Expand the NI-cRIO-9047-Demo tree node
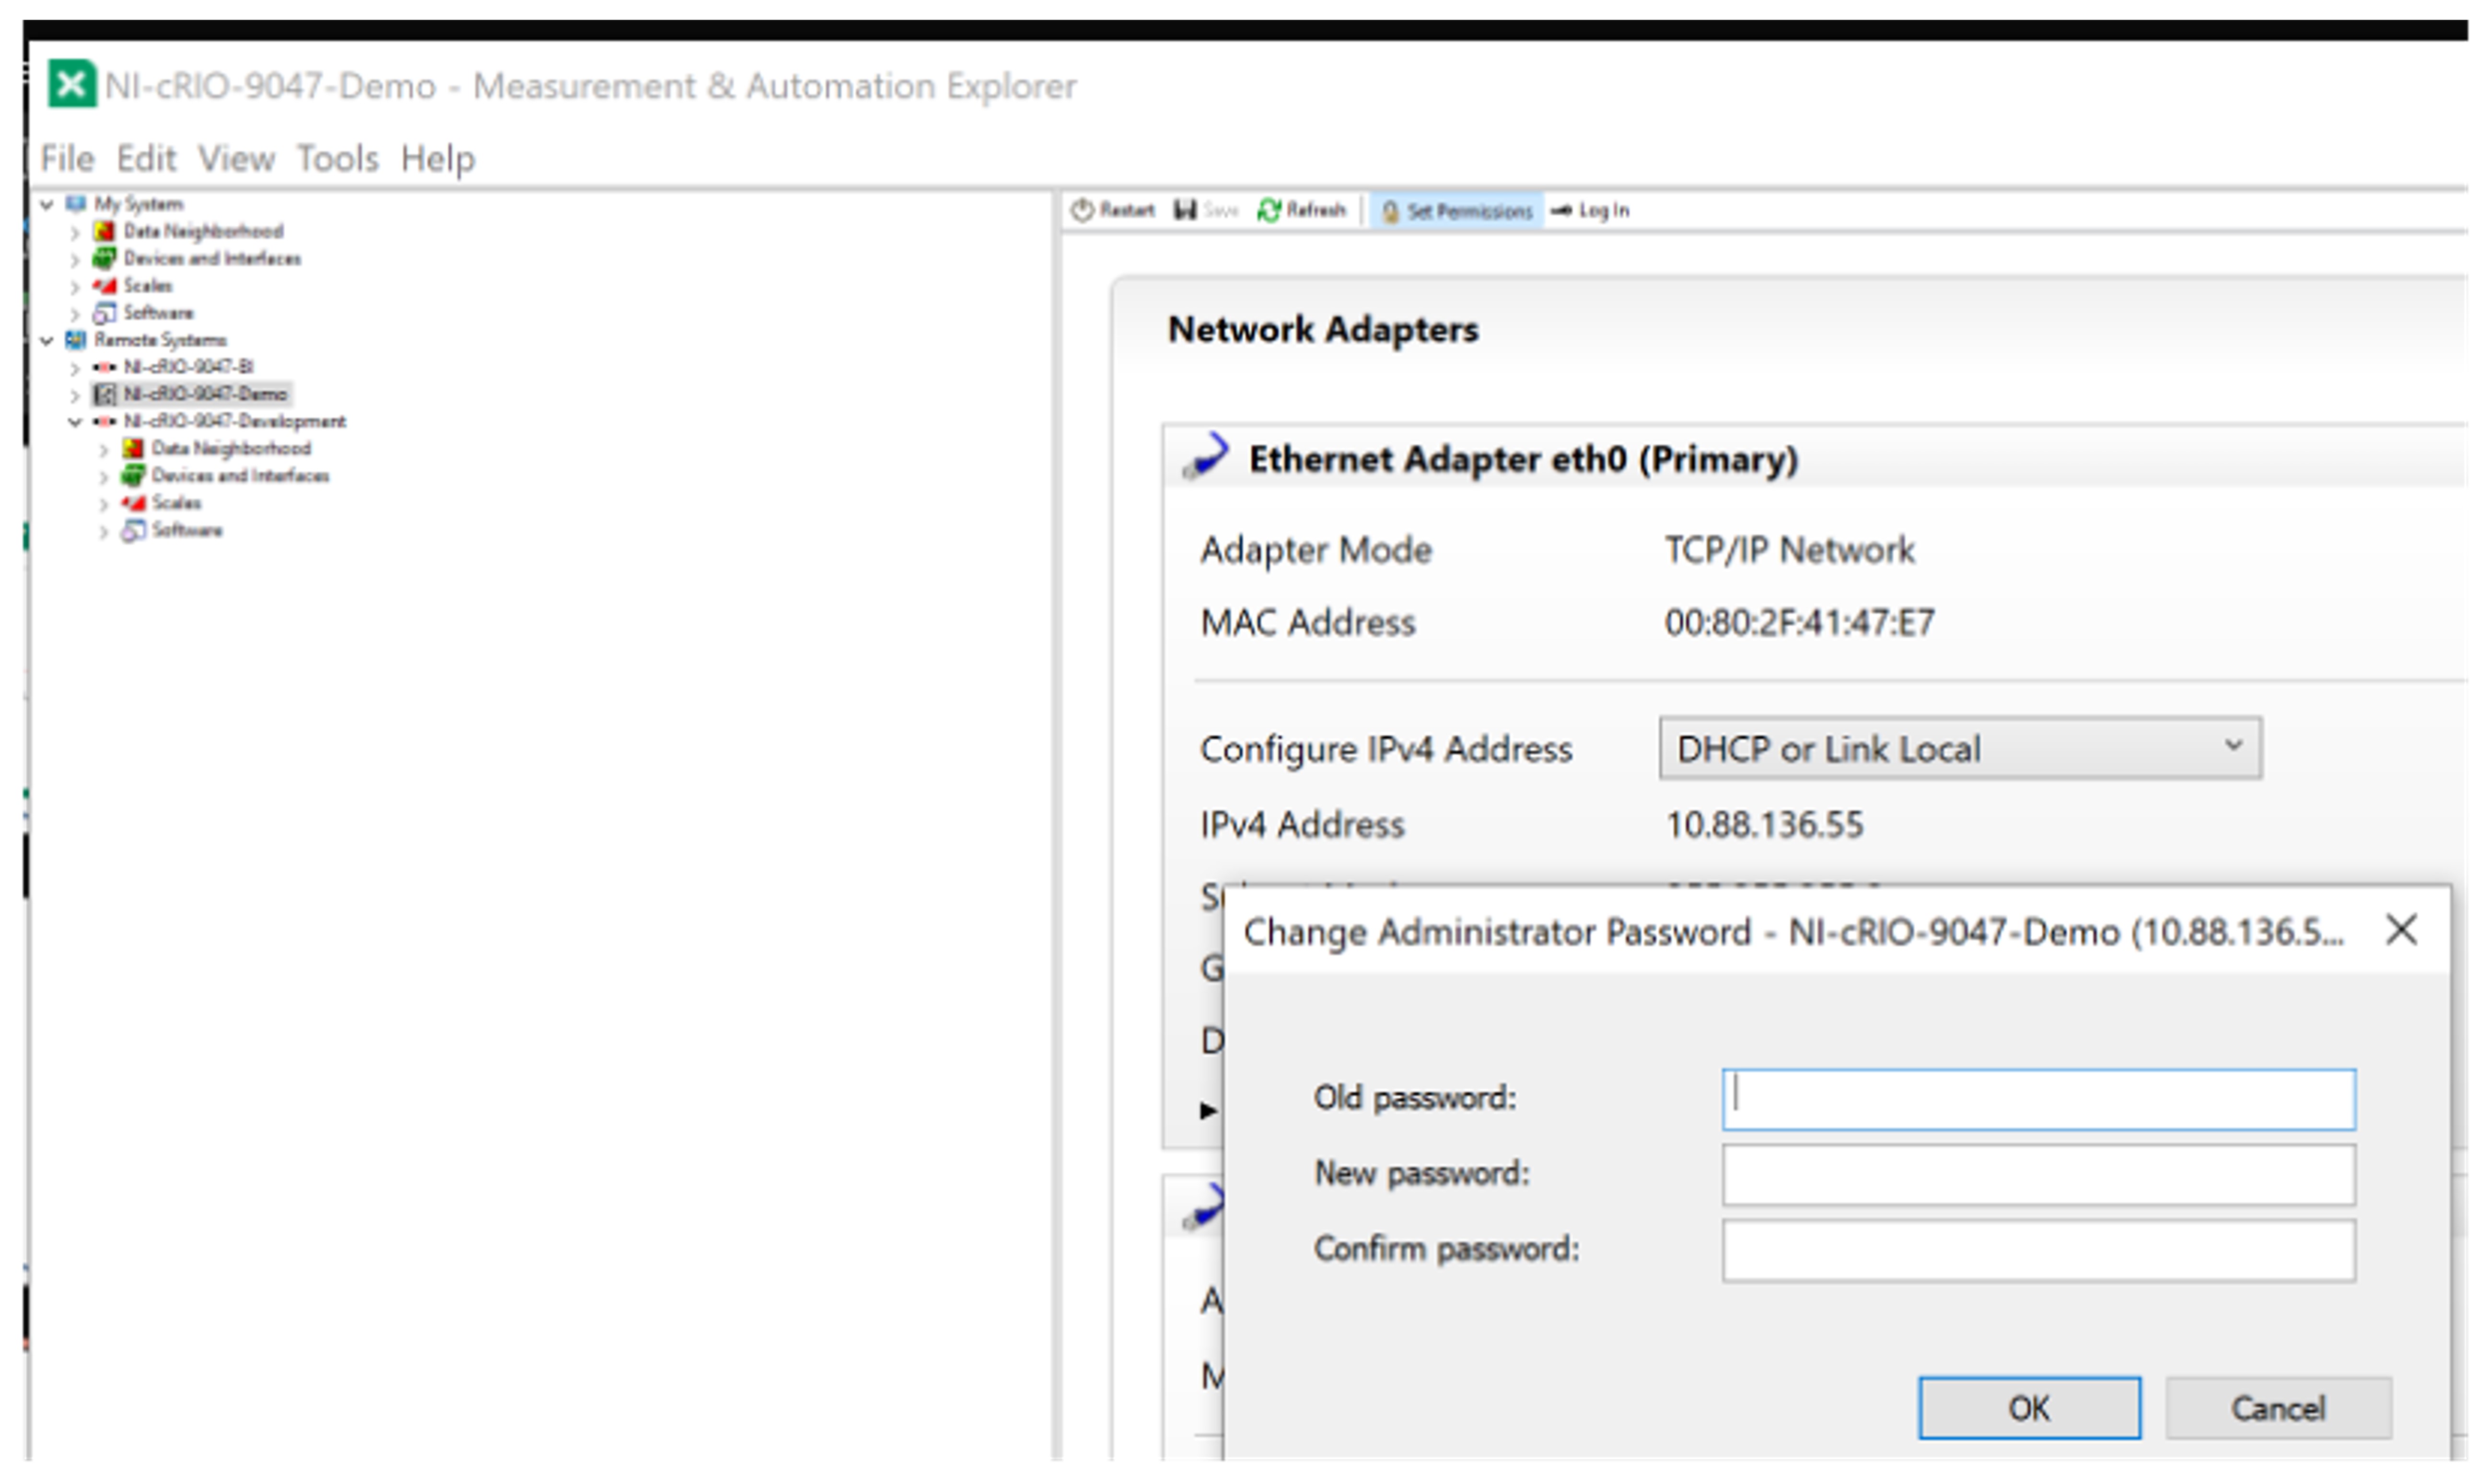 tap(74, 395)
